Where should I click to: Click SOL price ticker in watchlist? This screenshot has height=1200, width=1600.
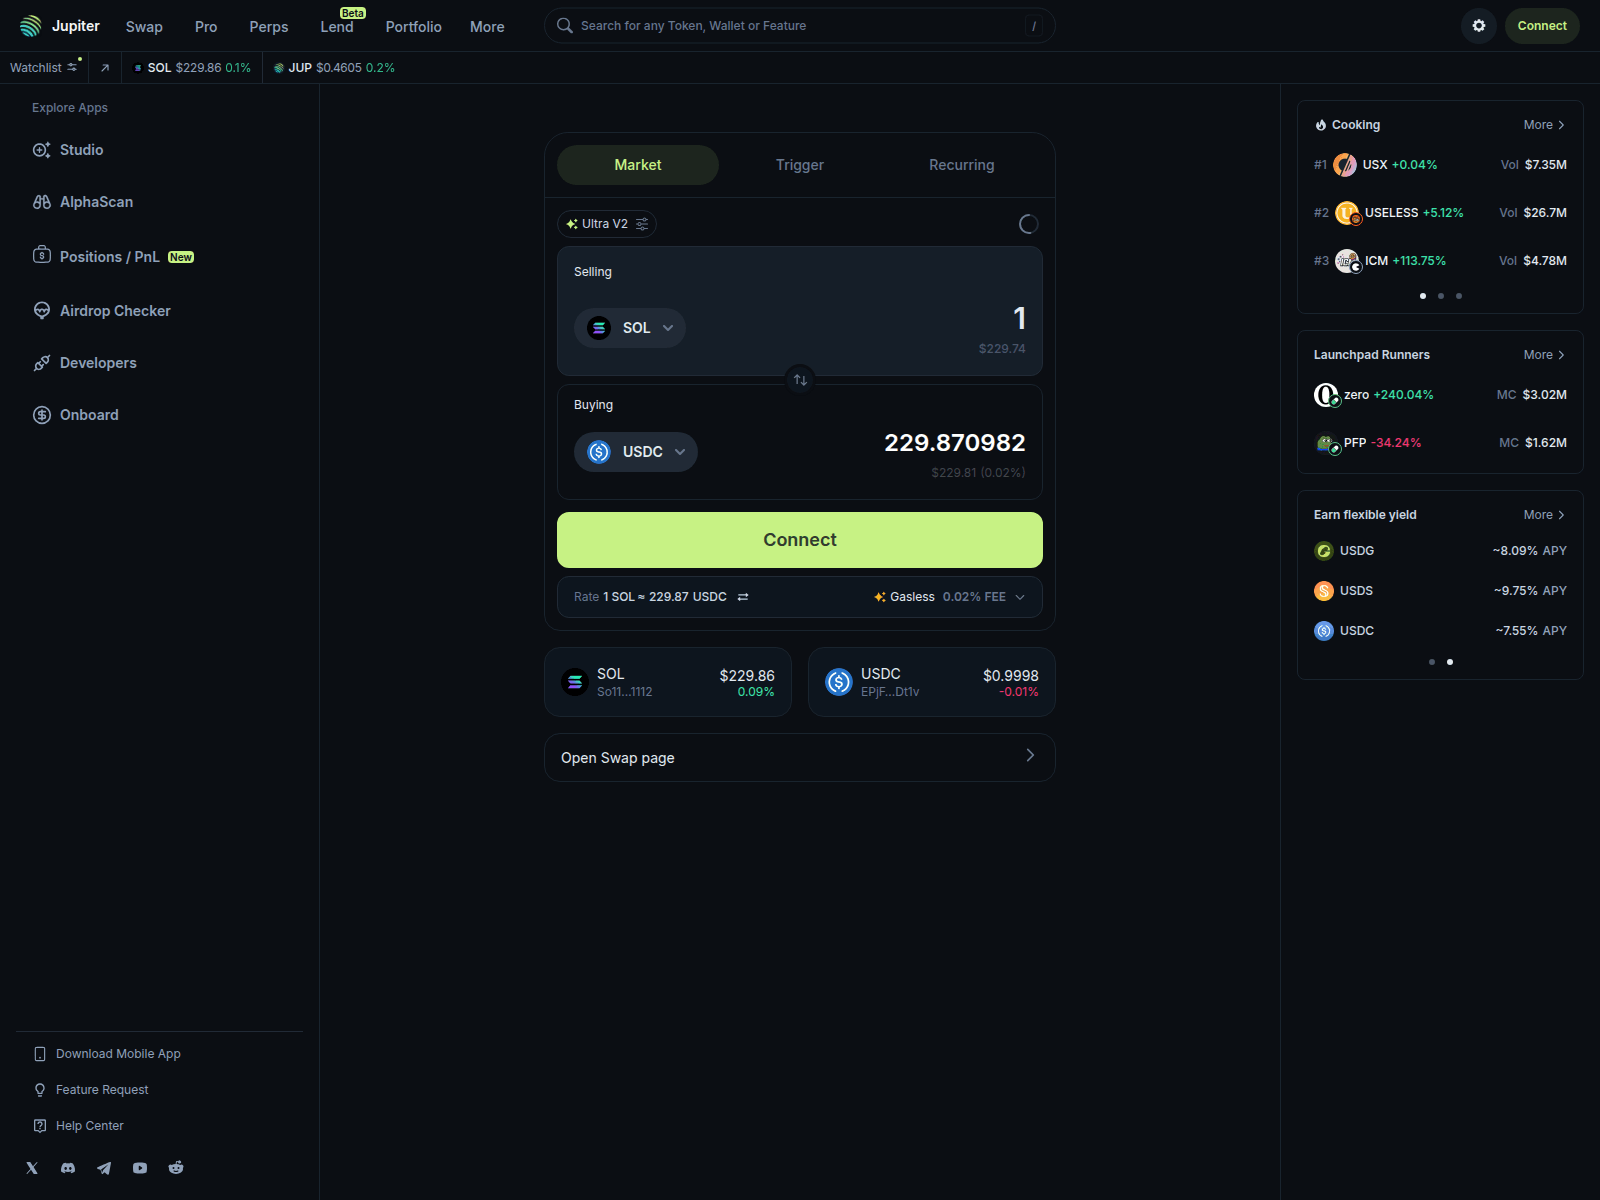coord(192,68)
